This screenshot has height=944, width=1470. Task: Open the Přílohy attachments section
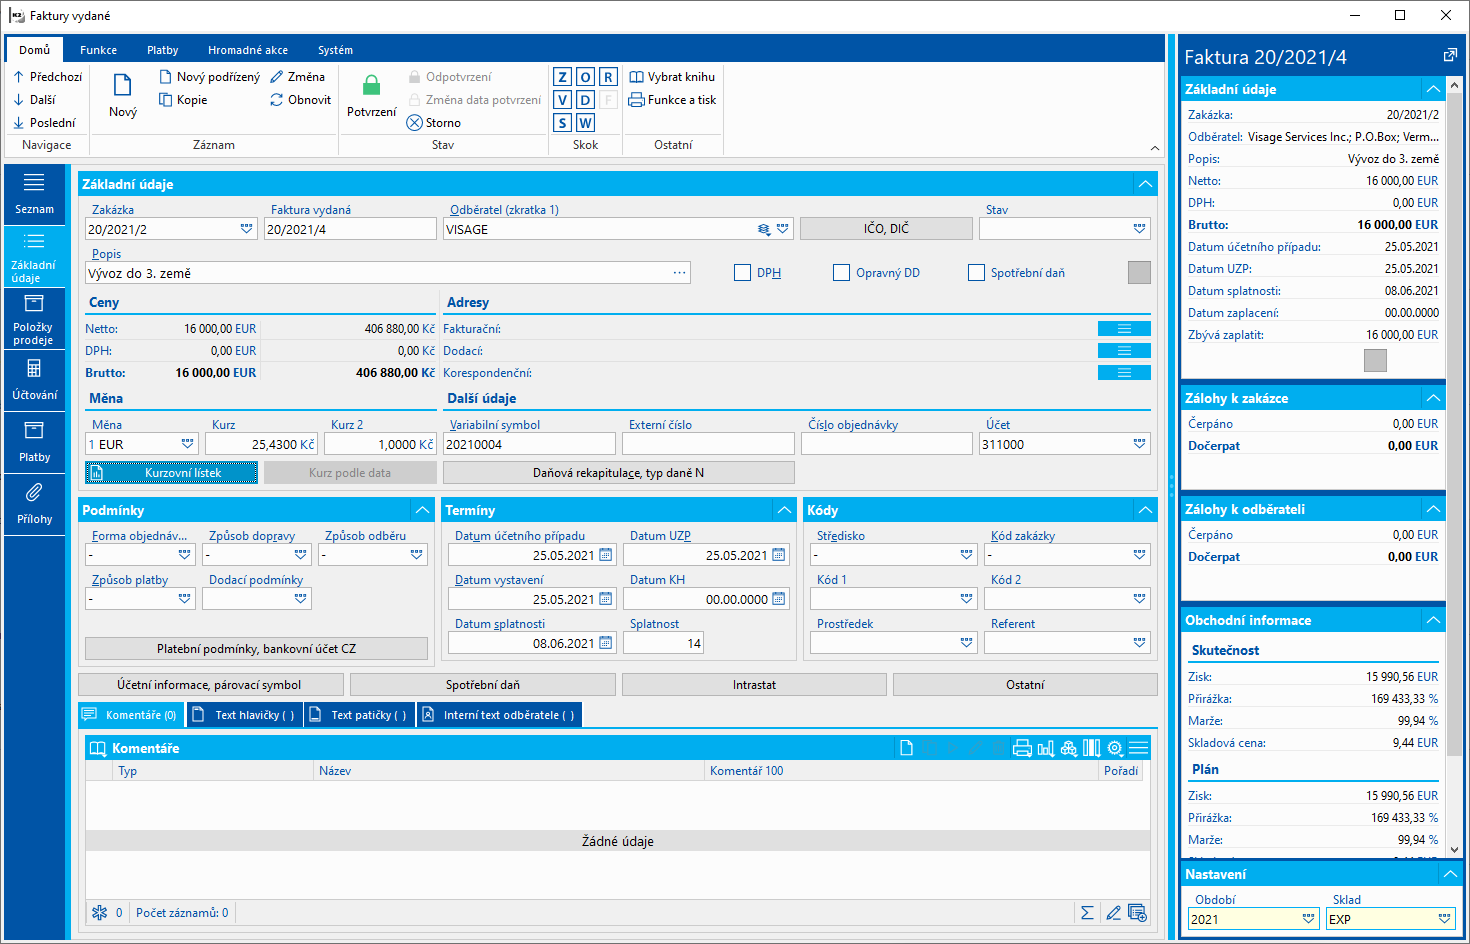pyautogui.click(x=34, y=504)
